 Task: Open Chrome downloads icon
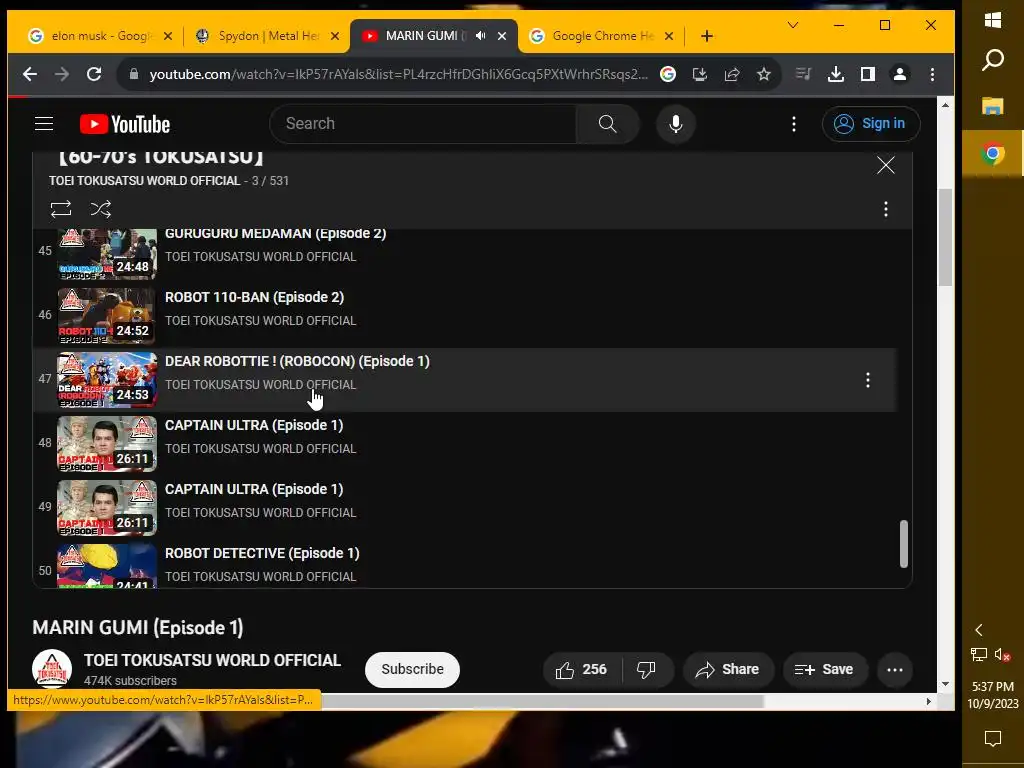coord(835,74)
